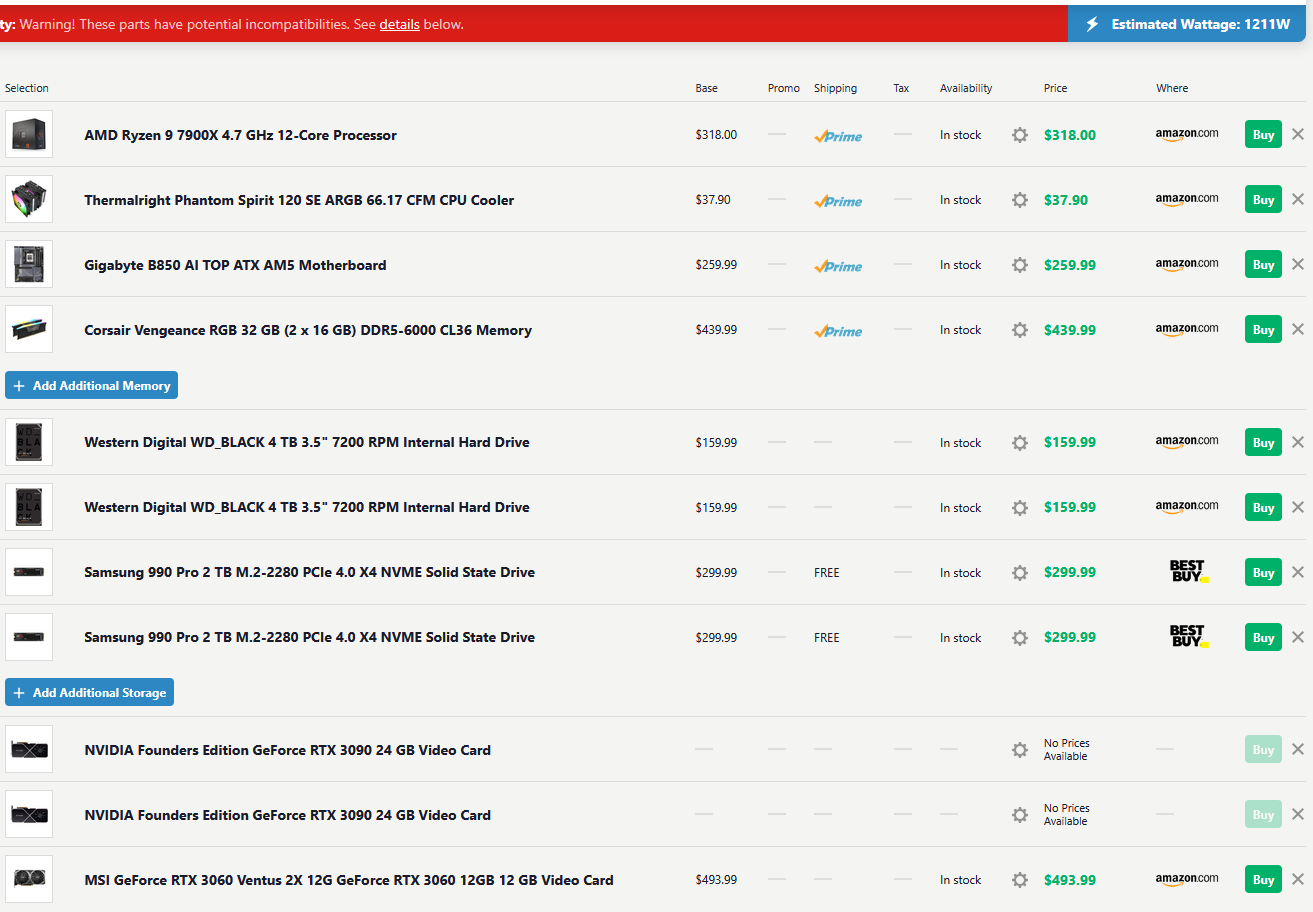Click the thumbnail of the first WD_BLACK drive
This screenshot has width=1313, height=912.
(29, 442)
